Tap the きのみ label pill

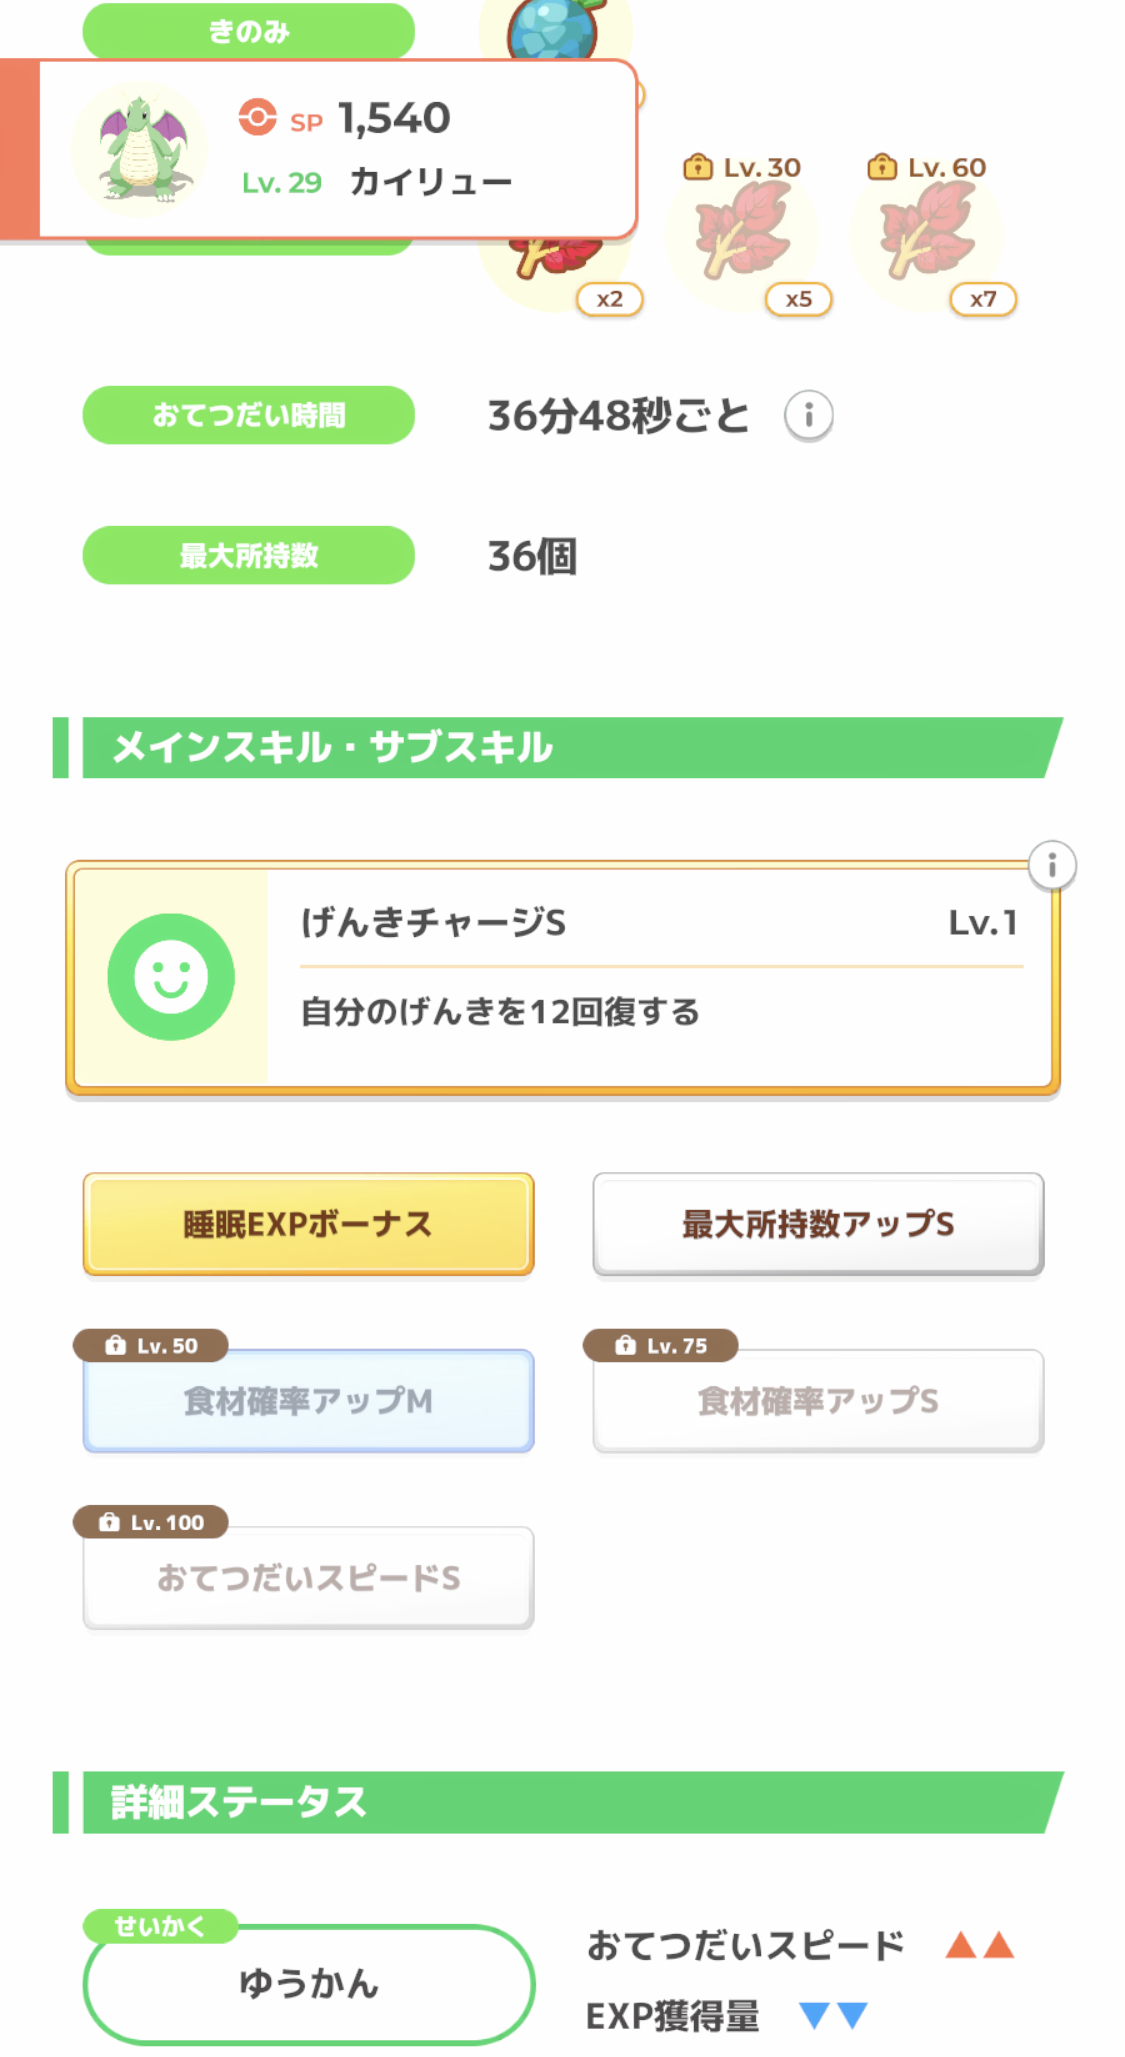click(x=248, y=31)
